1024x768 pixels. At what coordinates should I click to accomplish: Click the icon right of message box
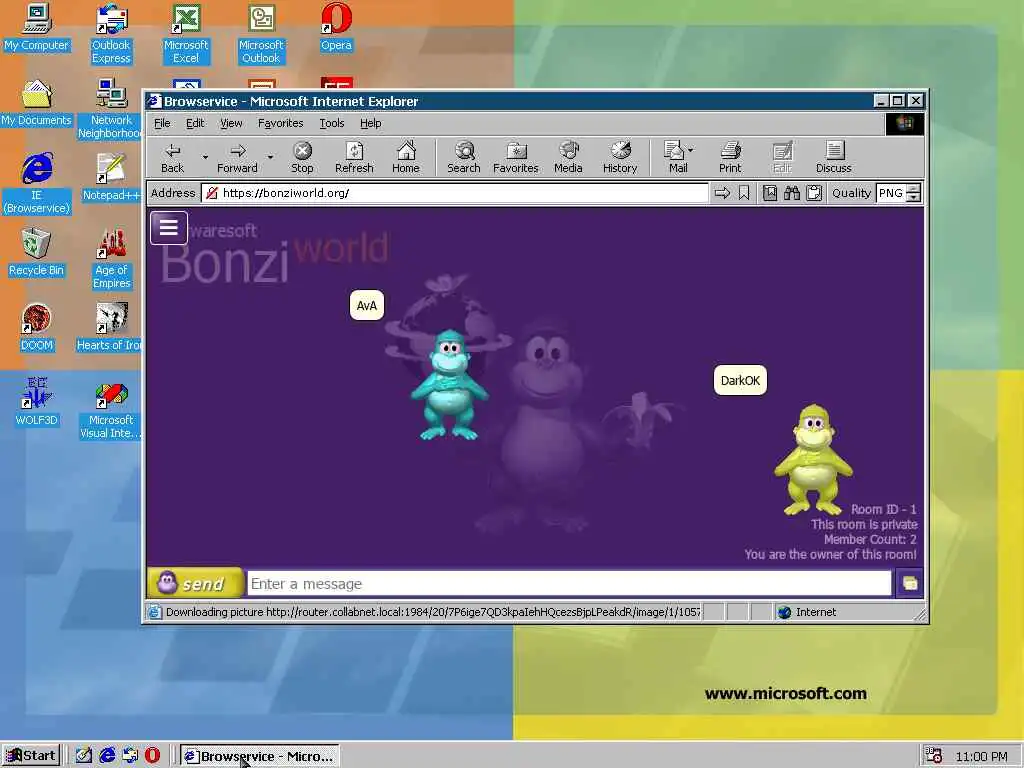910,583
